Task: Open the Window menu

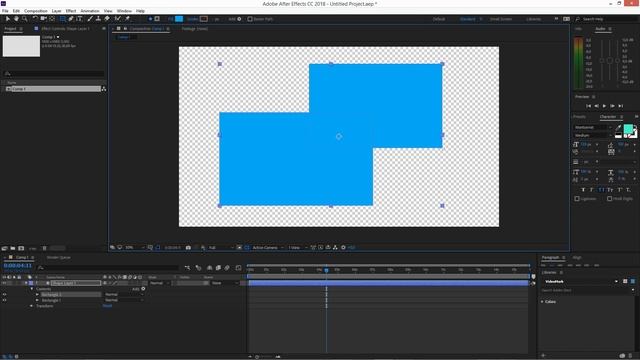Action: point(124,11)
